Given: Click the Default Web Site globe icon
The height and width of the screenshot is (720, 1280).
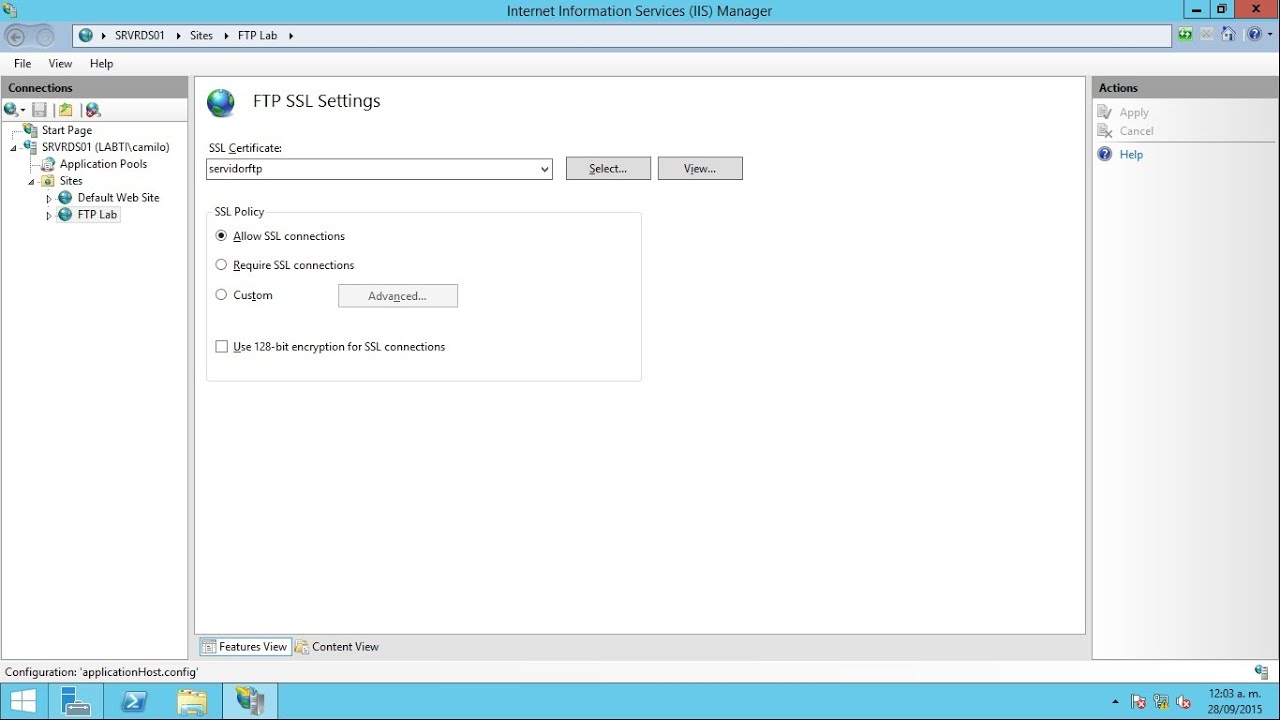Looking at the screenshot, I should 65,198.
